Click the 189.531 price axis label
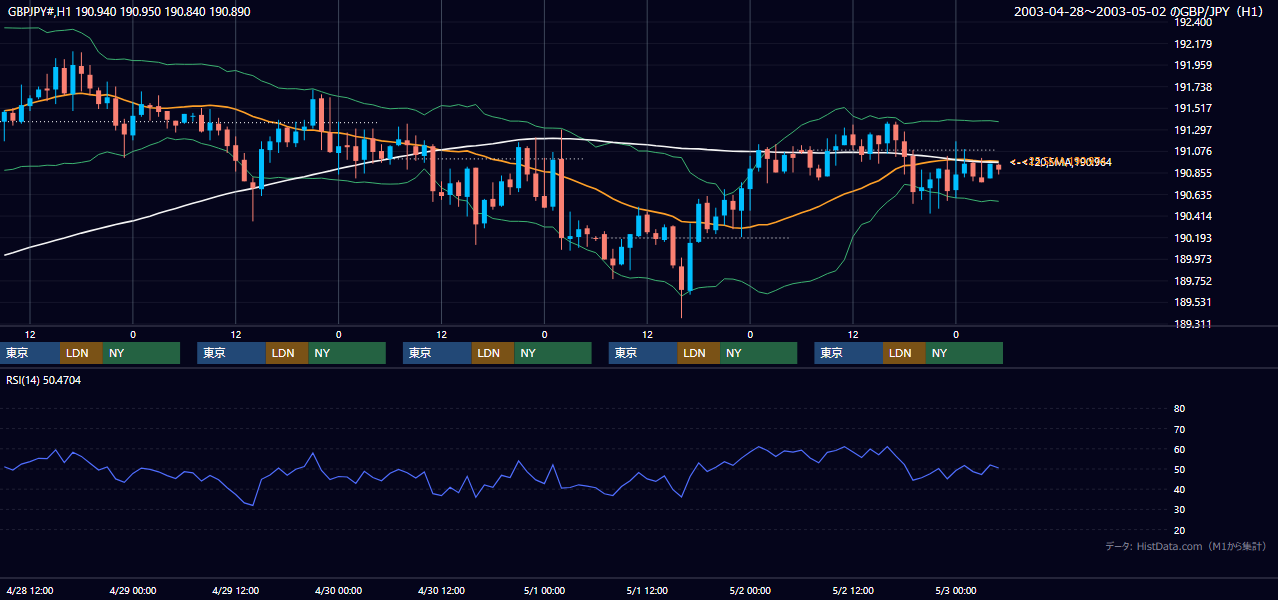 pos(1193,302)
